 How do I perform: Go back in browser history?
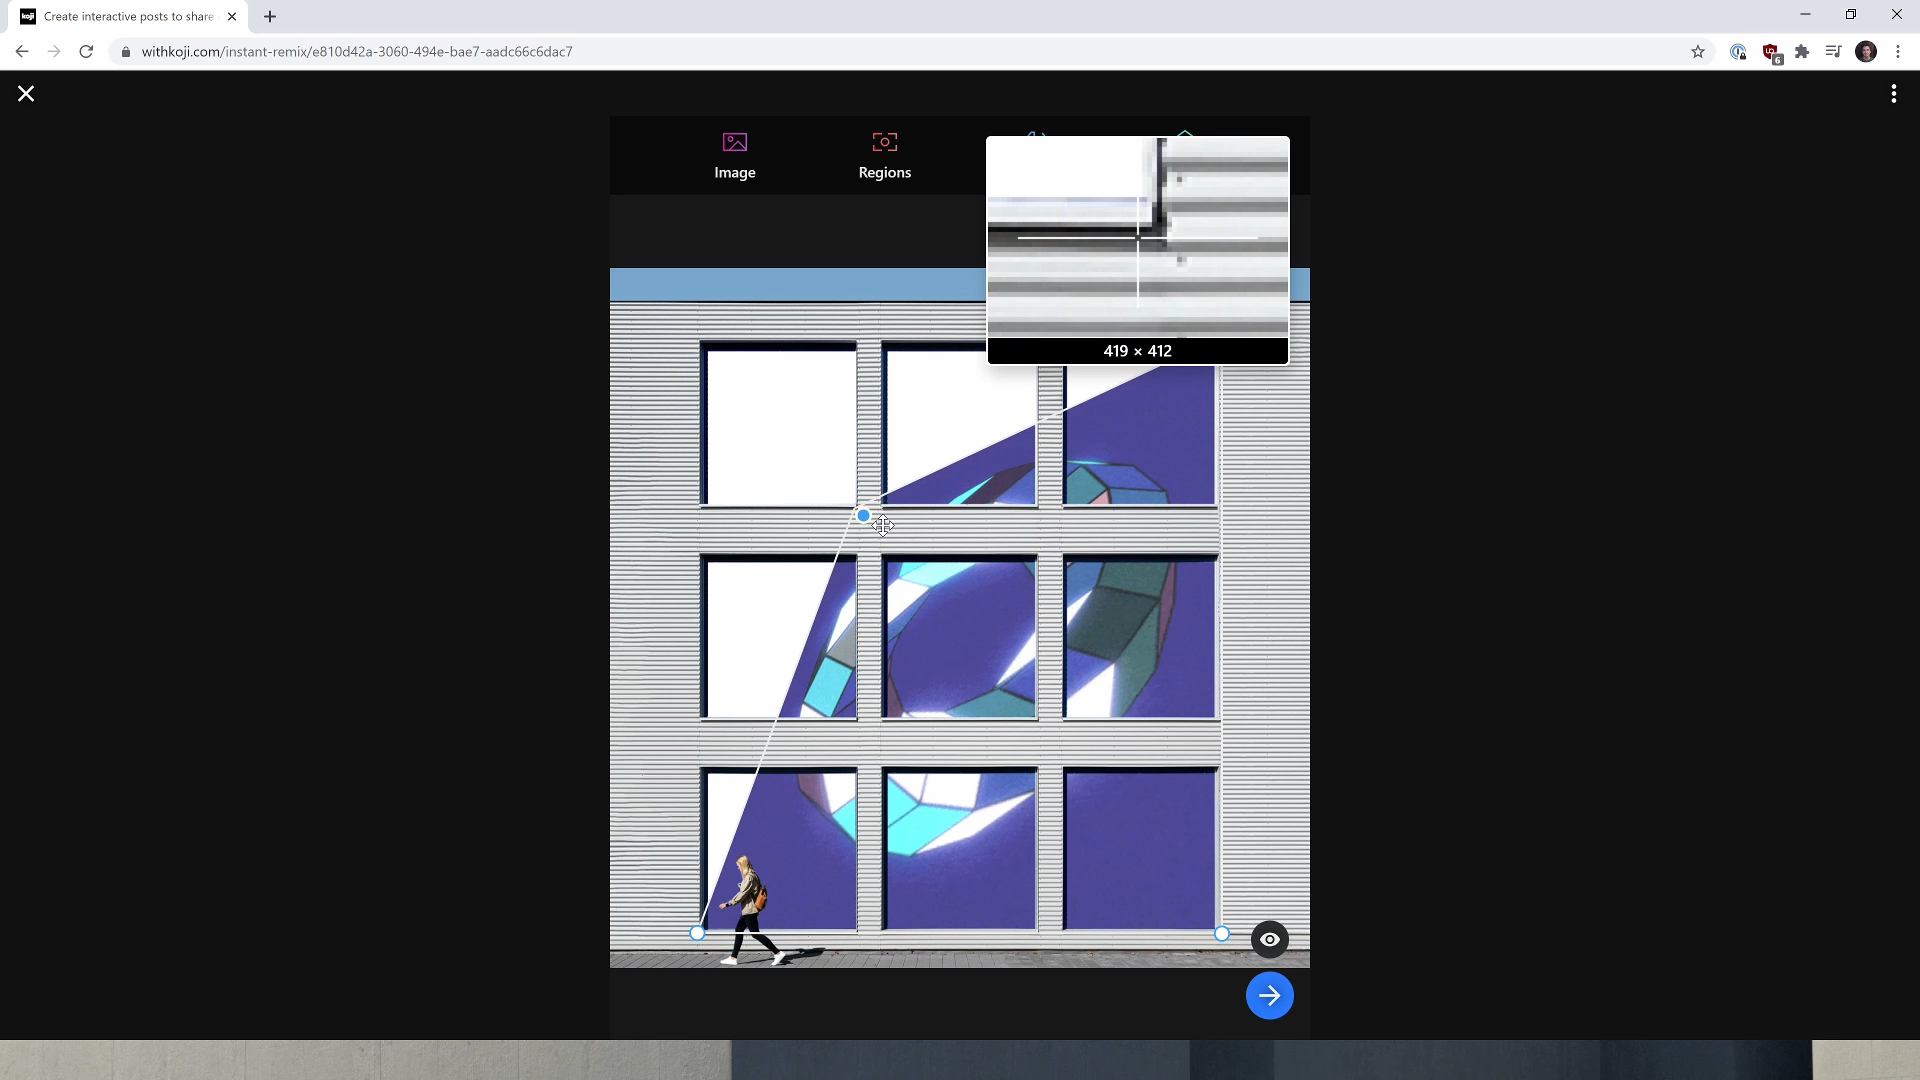point(22,52)
